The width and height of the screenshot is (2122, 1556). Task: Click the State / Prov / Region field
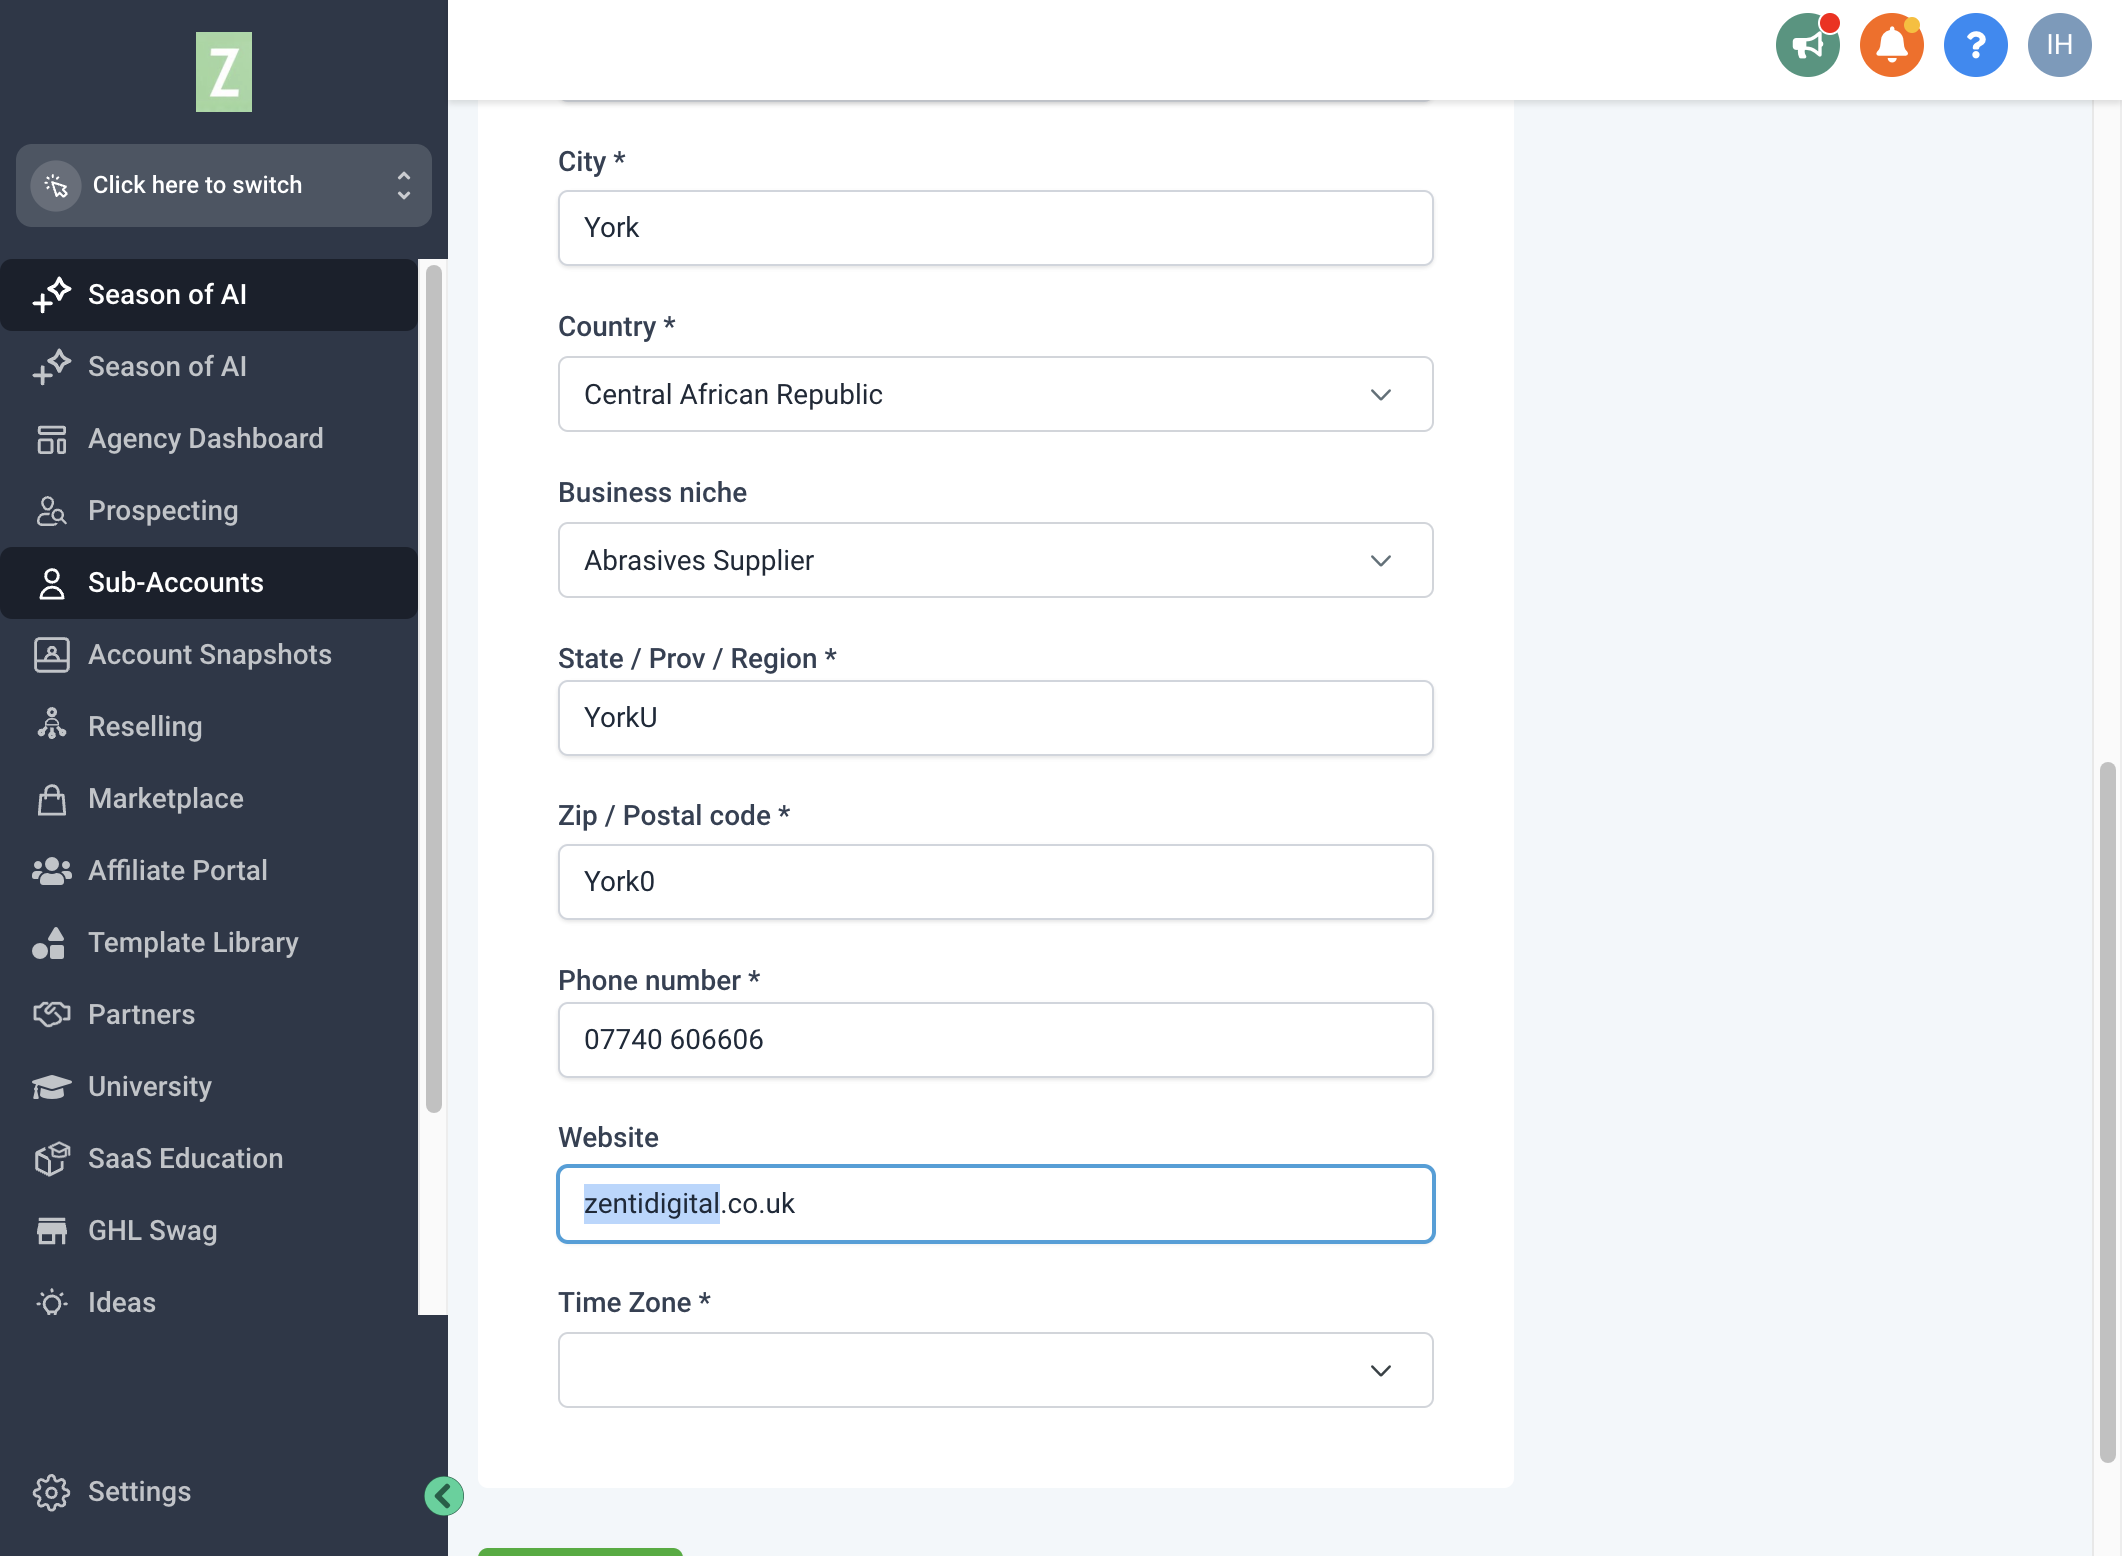[995, 718]
